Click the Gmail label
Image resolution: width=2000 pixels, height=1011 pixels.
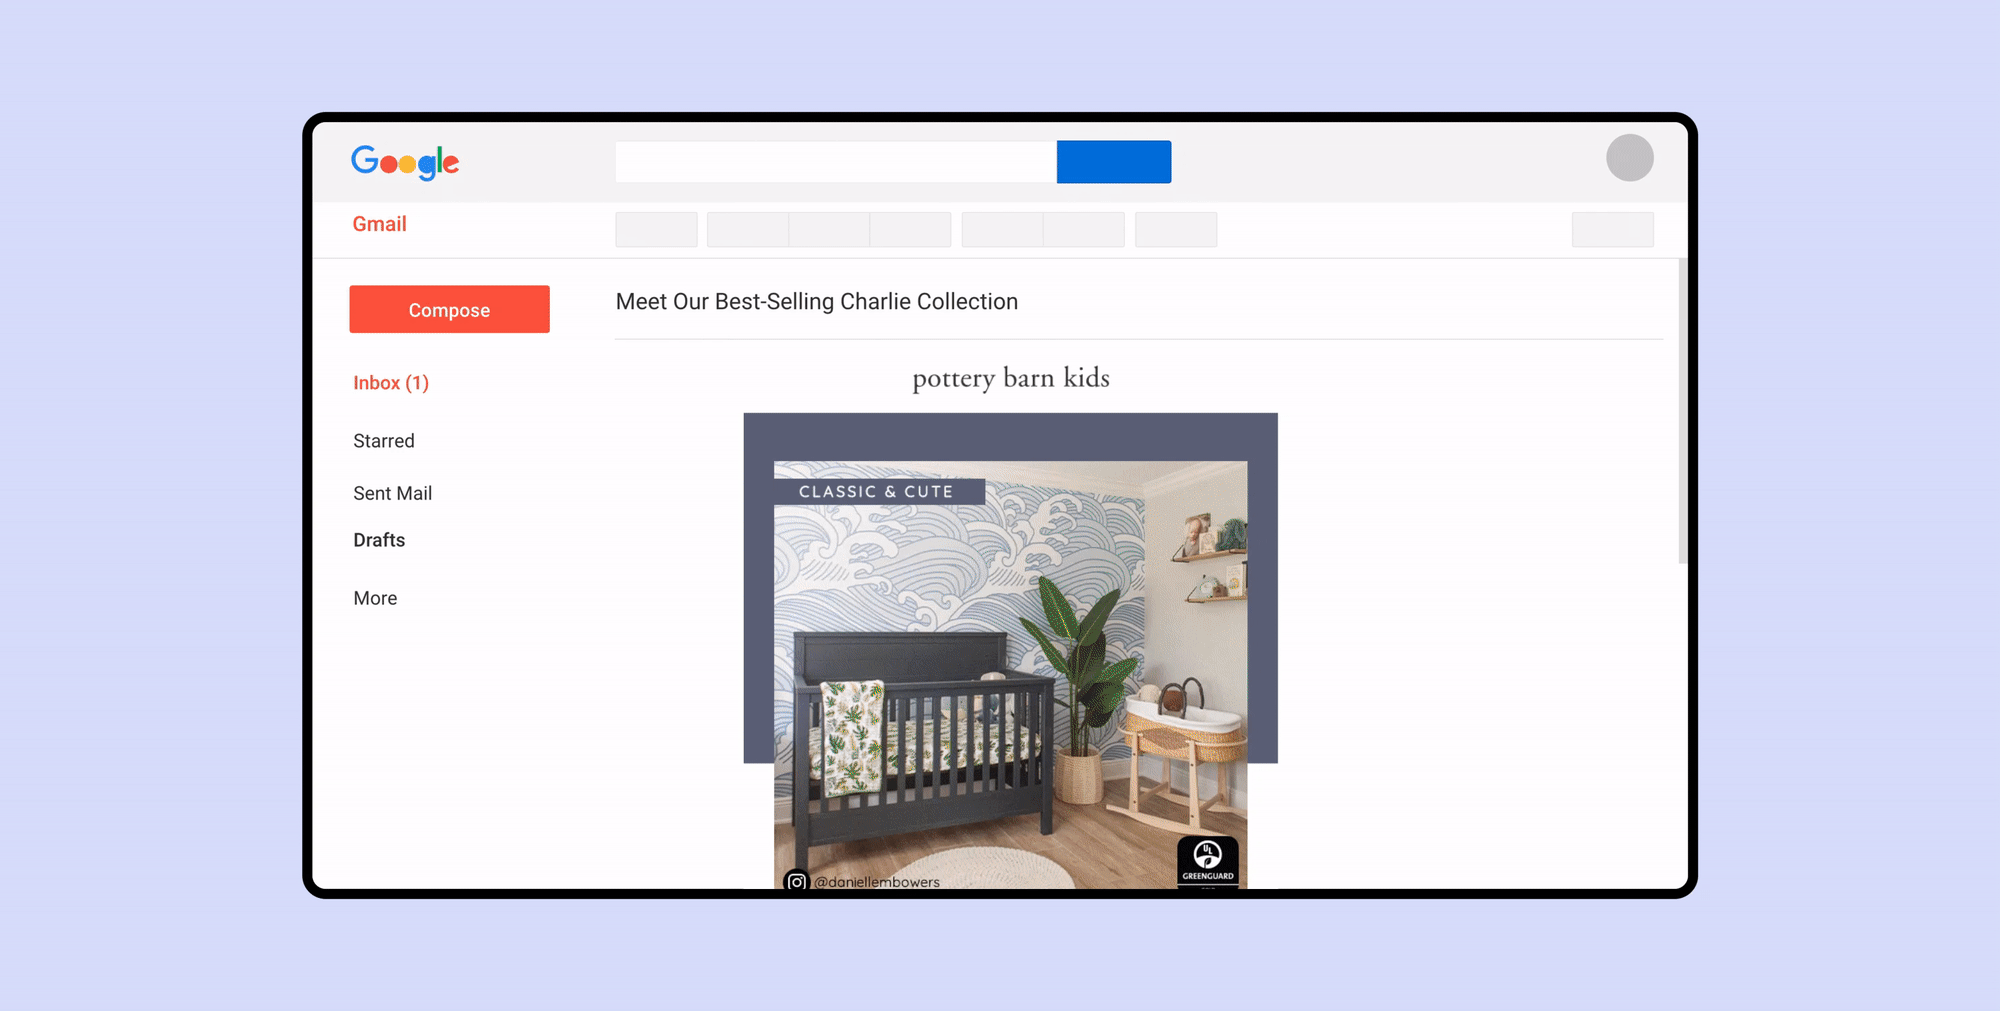tap(379, 224)
